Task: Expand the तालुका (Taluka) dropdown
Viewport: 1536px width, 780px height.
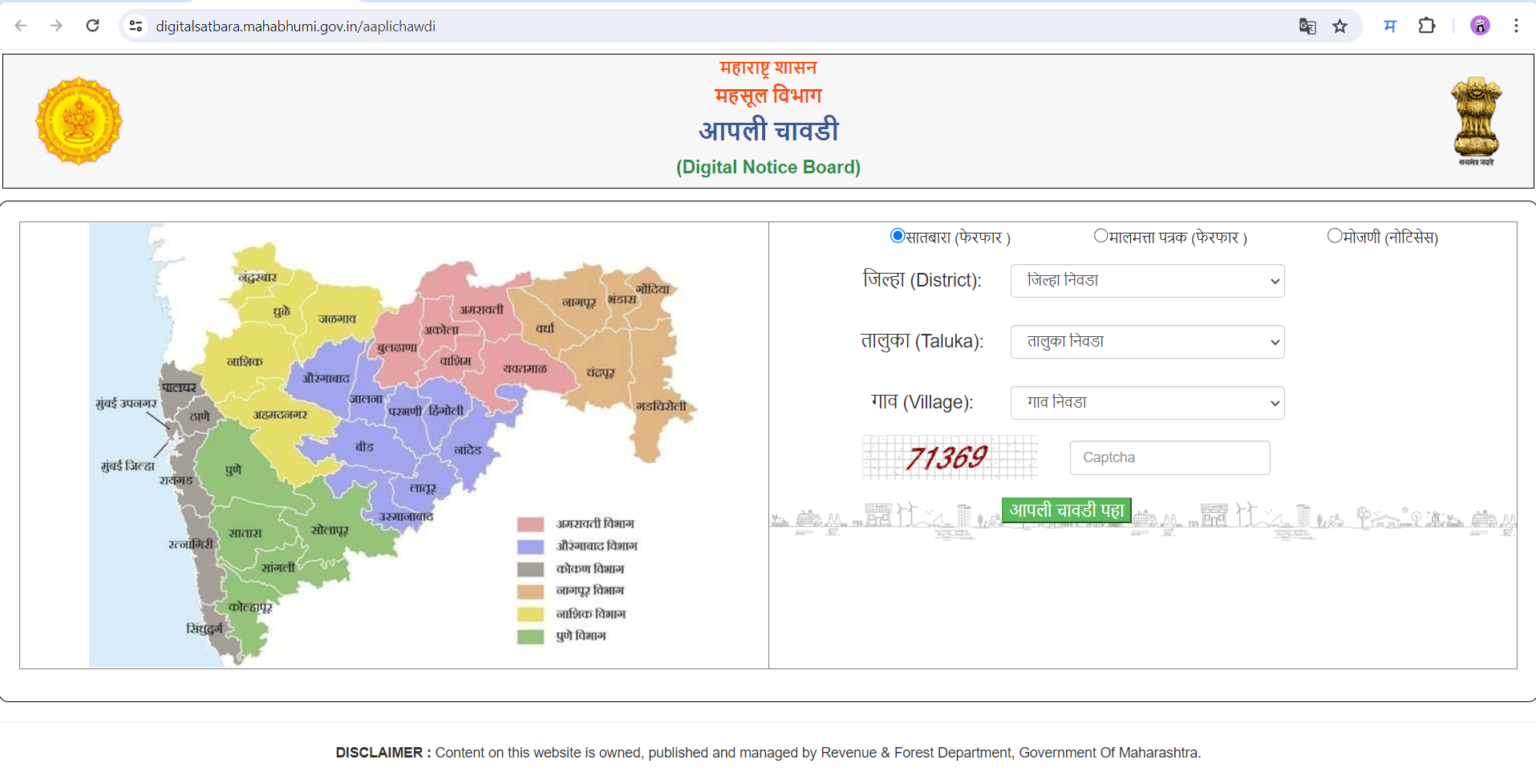Action: tap(1147, 342)
